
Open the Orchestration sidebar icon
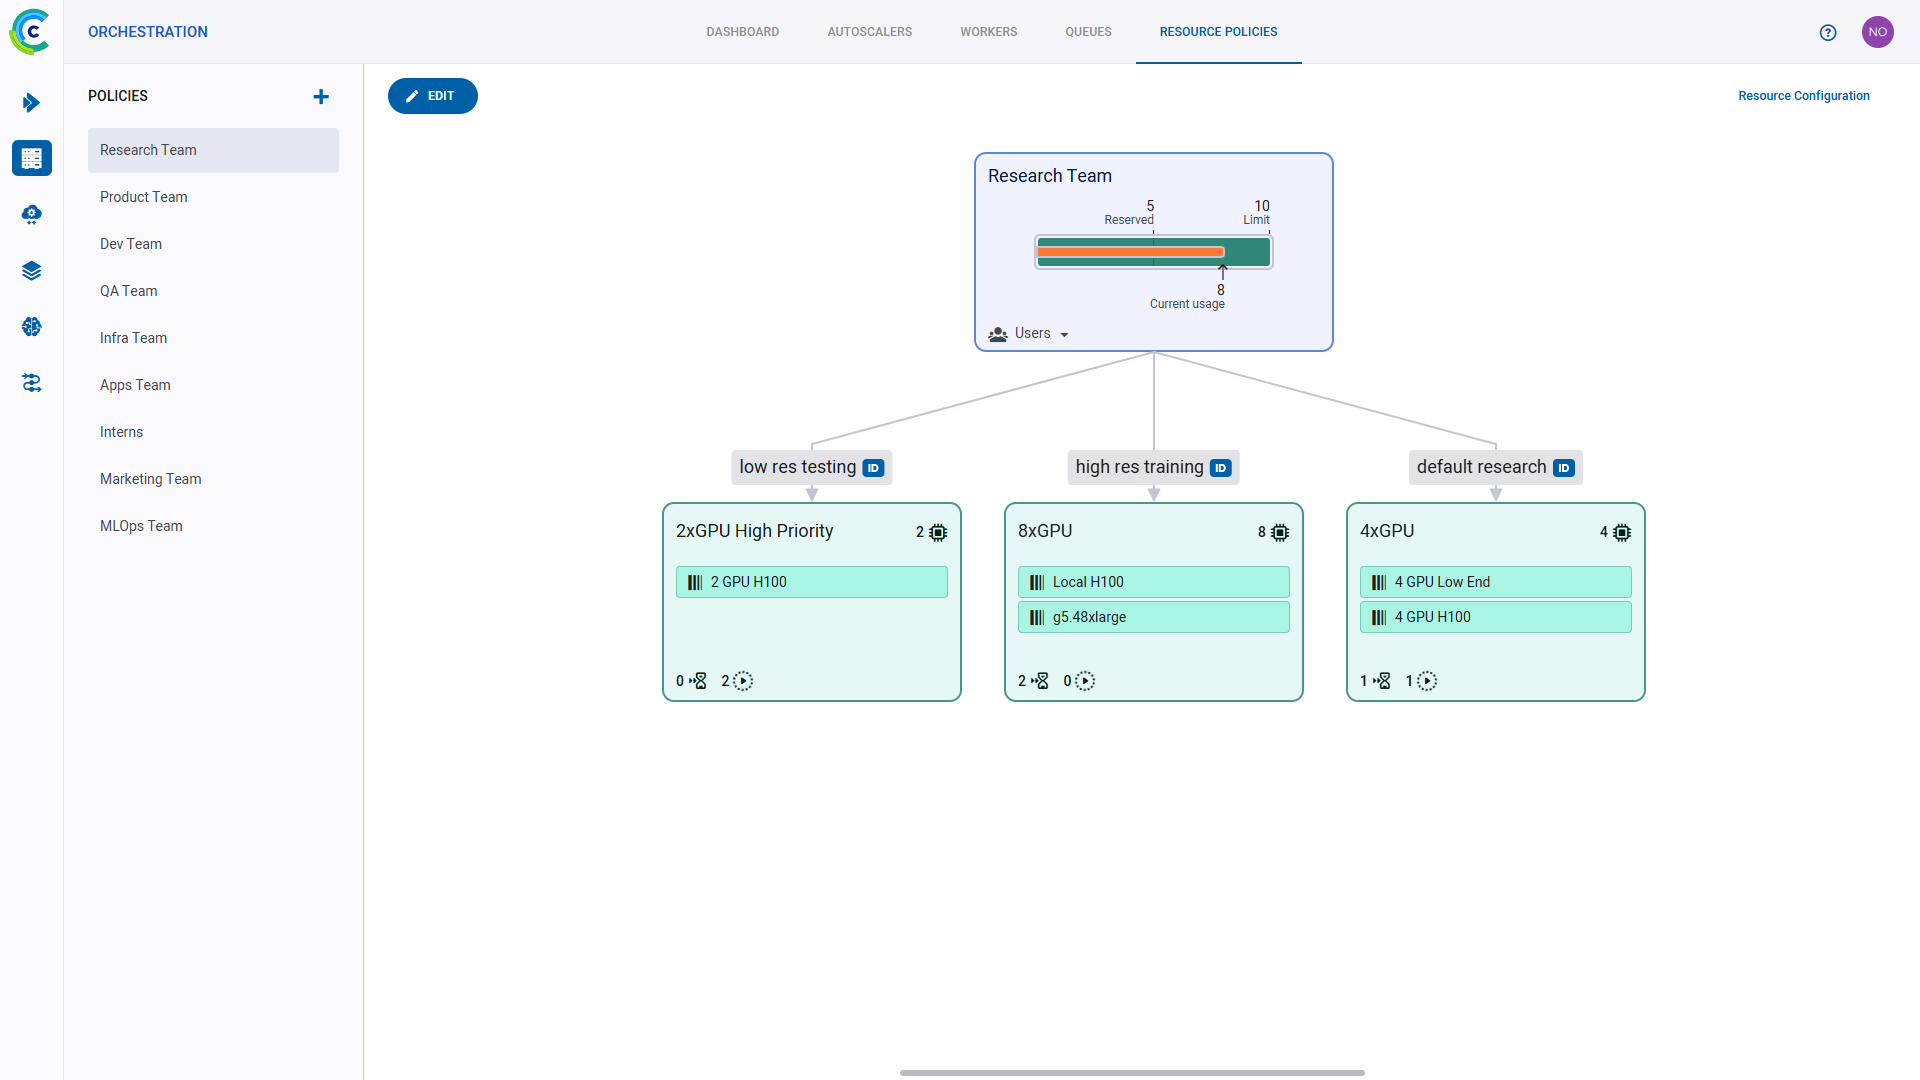[32, 158]
